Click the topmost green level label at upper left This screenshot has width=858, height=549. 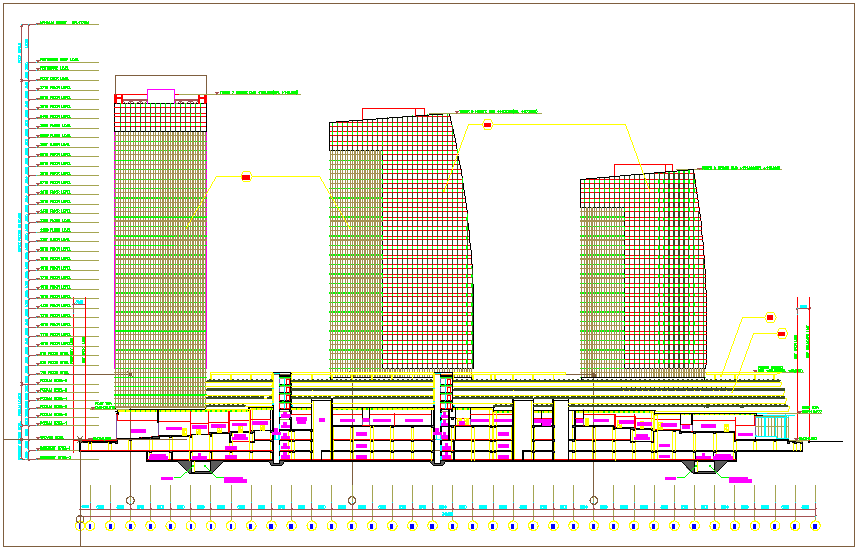tap(65, 22)
